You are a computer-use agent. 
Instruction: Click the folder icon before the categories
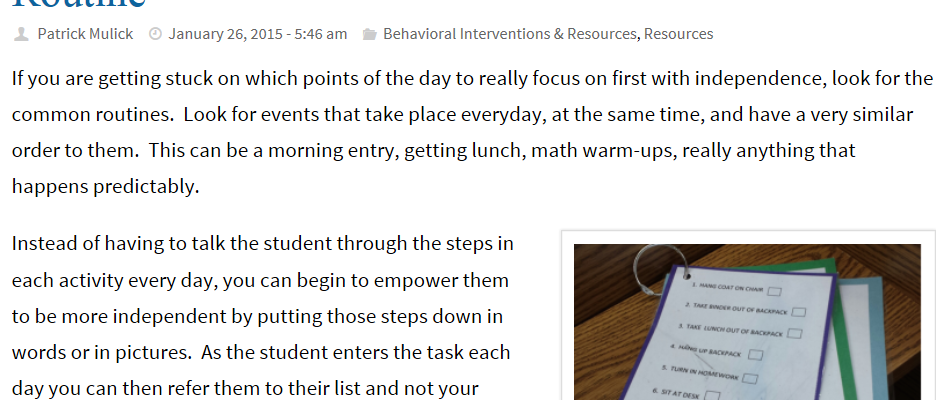point(369,35)
